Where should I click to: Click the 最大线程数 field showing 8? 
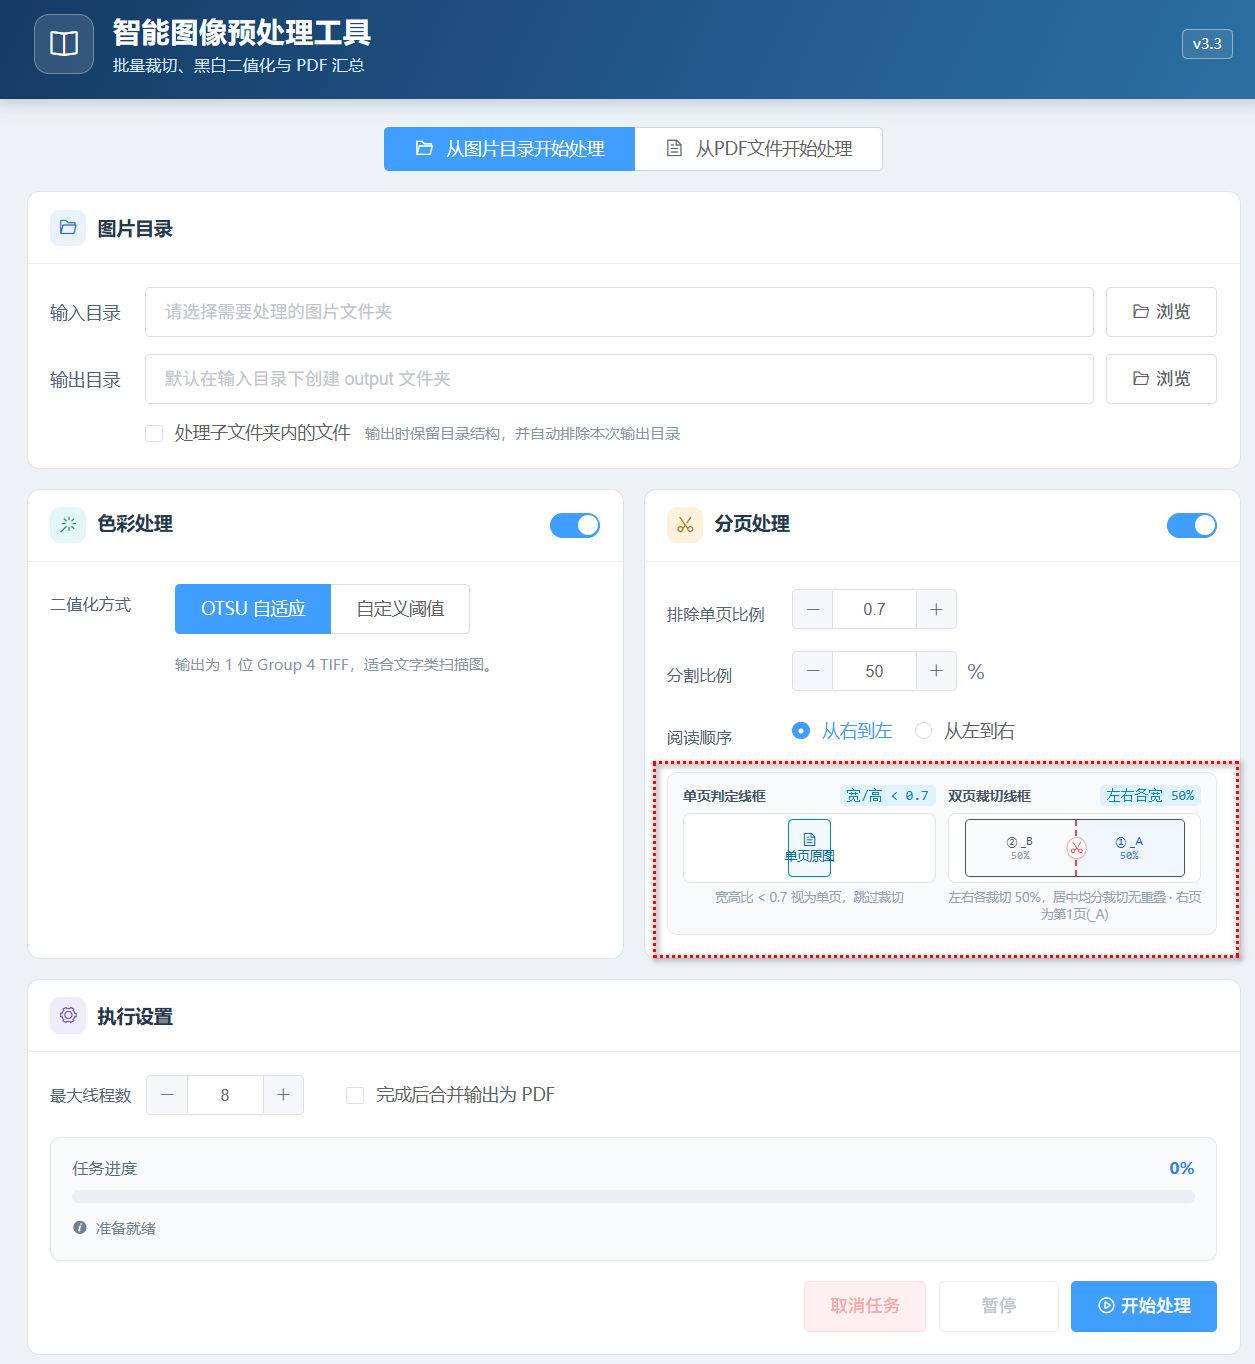coord(225,1095)
